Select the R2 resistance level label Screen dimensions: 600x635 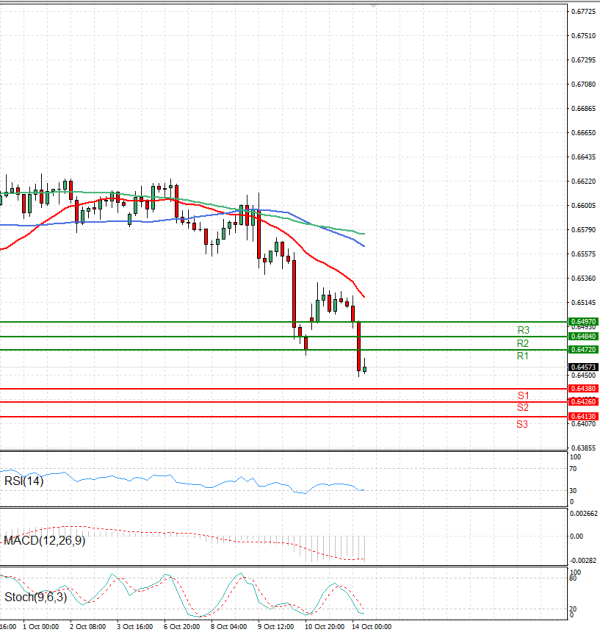[x=523, y=343]
